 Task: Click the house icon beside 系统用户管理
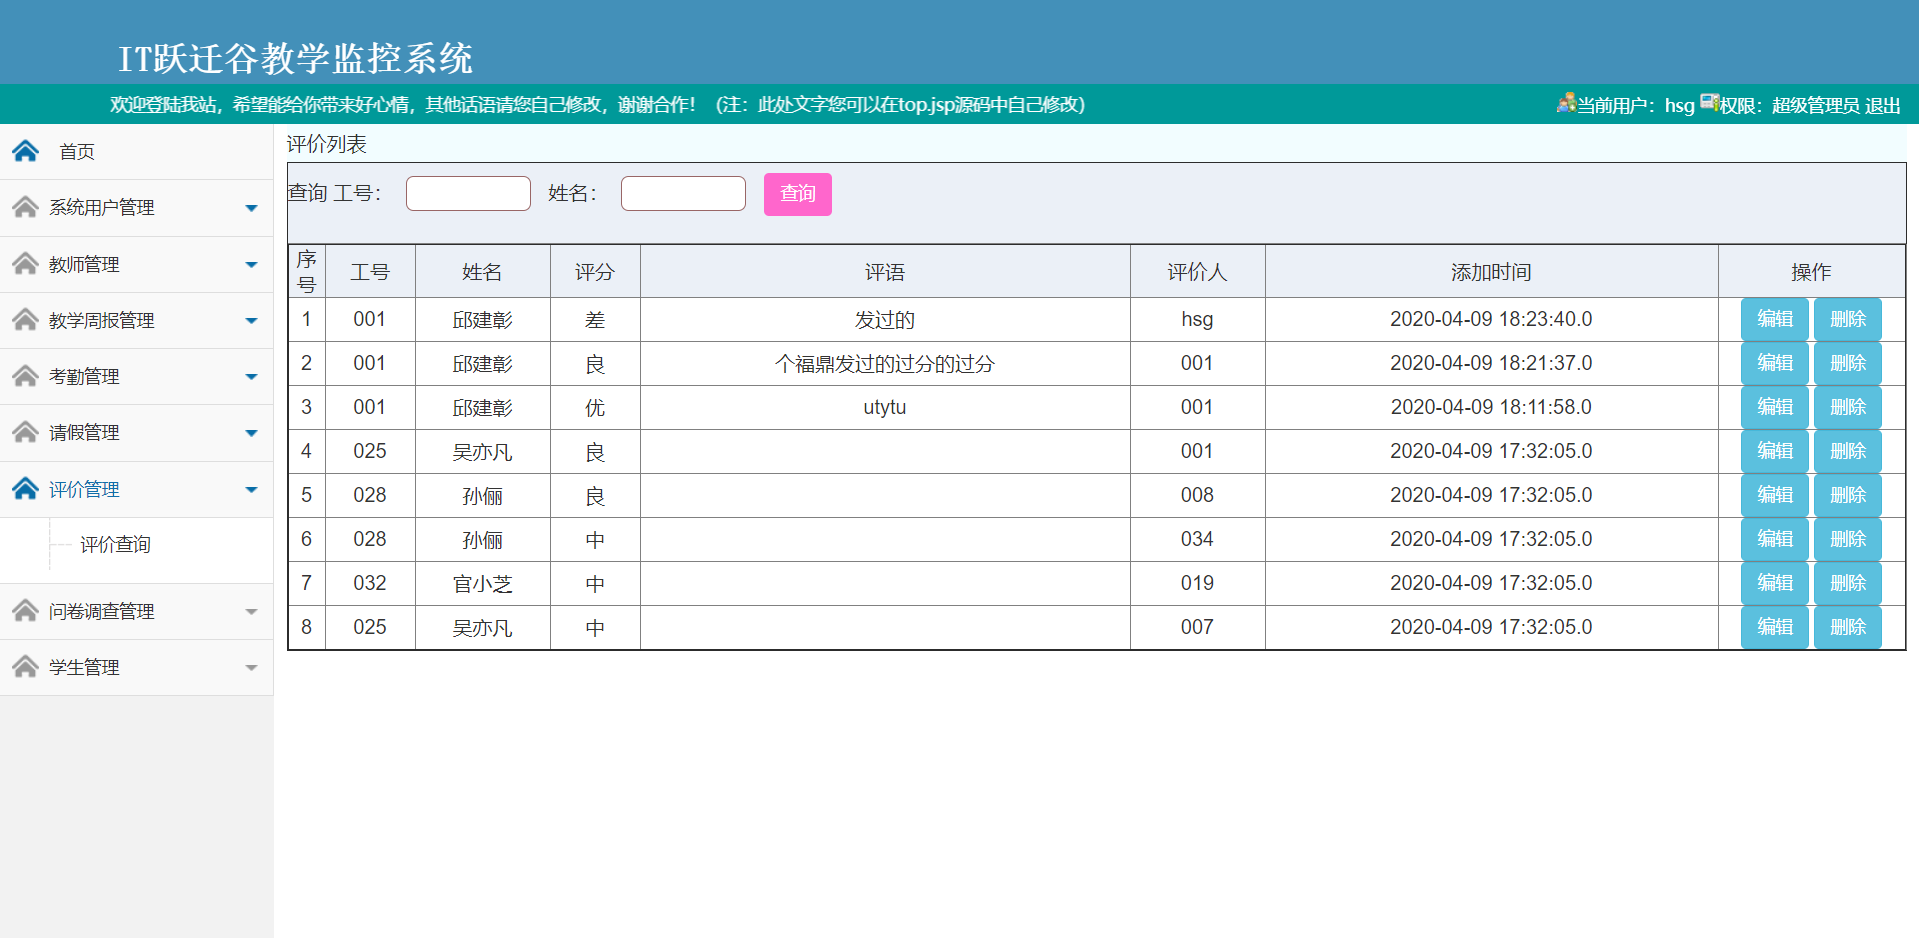[x=25, y=207]
